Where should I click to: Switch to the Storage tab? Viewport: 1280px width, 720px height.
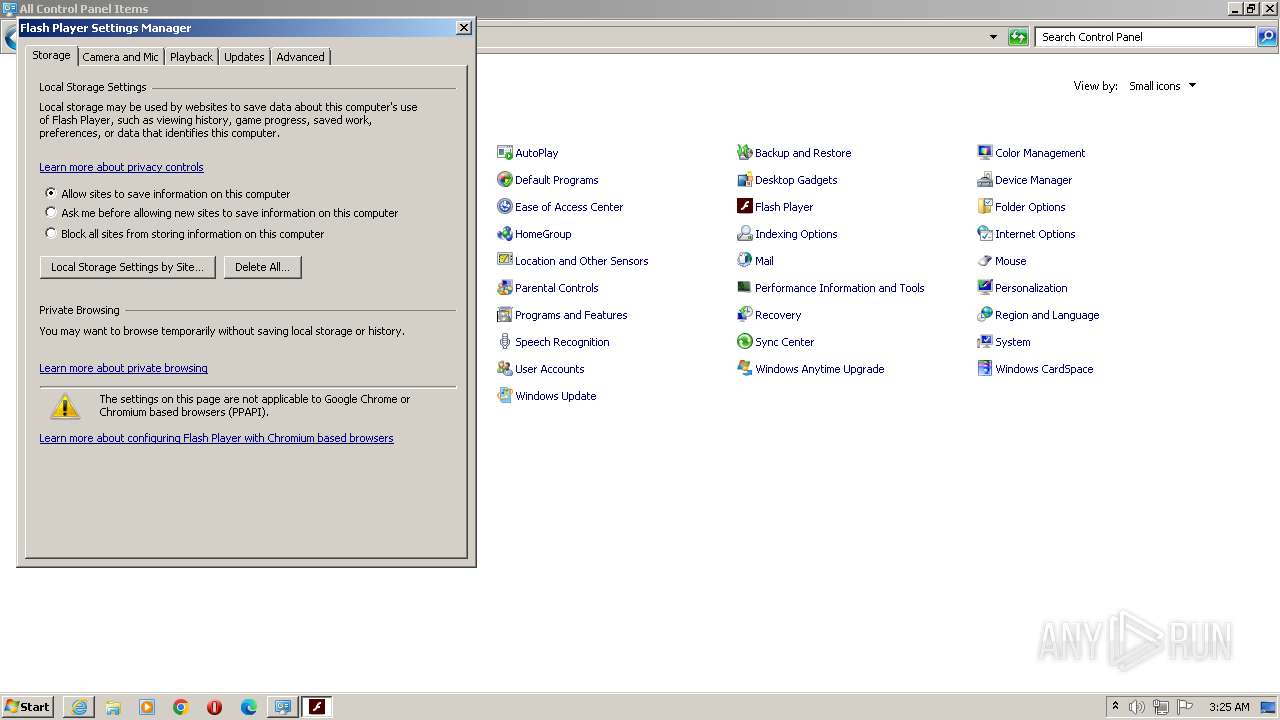(x=51, y=56)
